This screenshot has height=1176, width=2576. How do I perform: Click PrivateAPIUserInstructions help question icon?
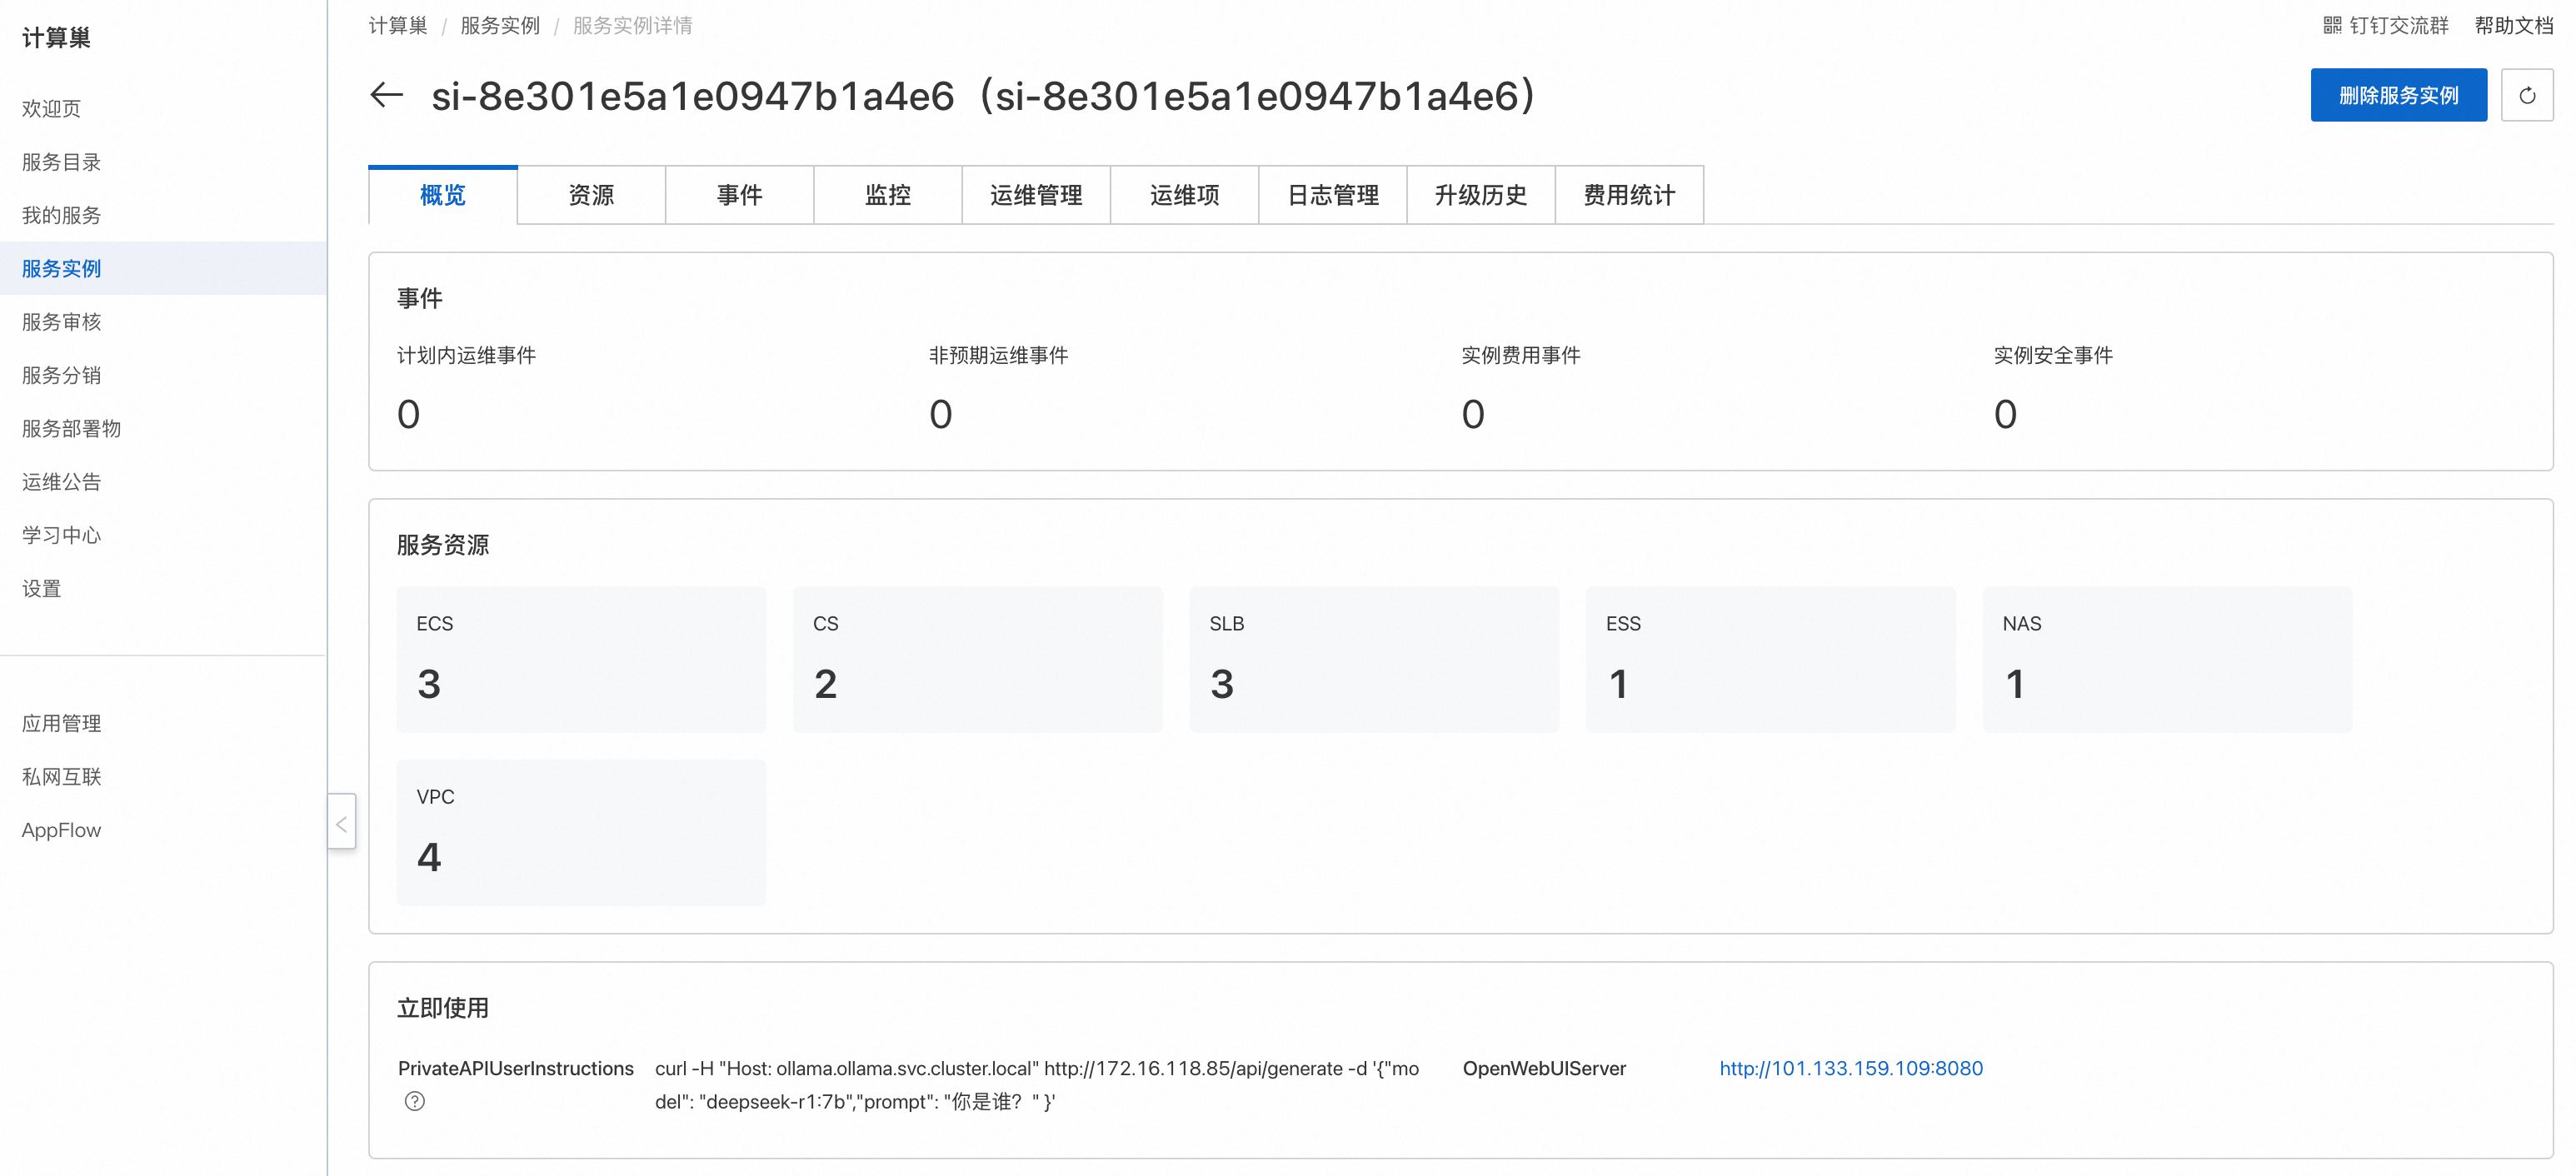coord(415,1101)
